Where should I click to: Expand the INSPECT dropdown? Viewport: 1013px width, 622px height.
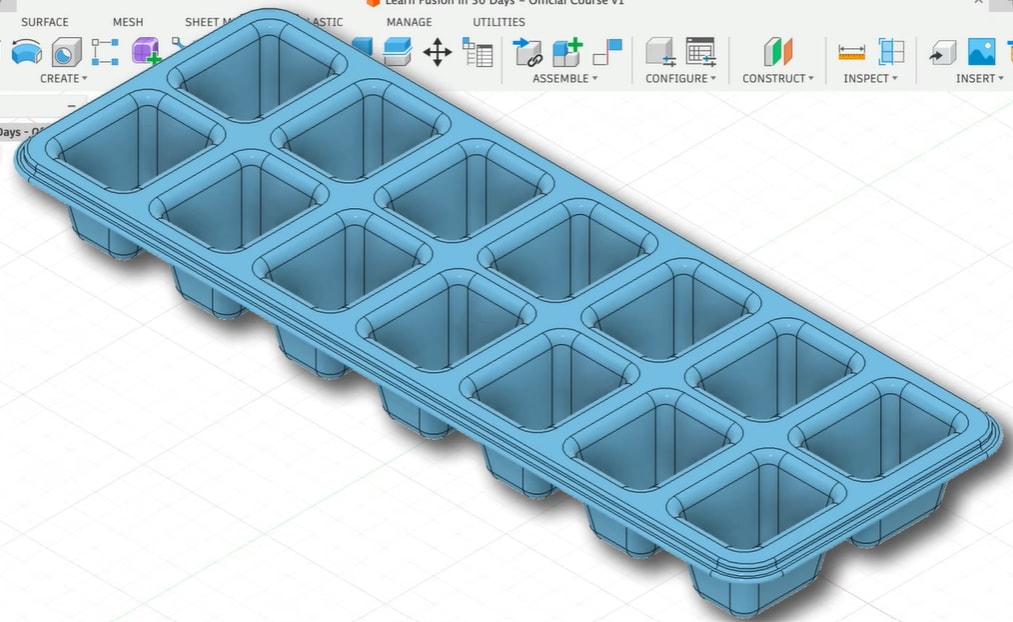(x=870, y=78)
